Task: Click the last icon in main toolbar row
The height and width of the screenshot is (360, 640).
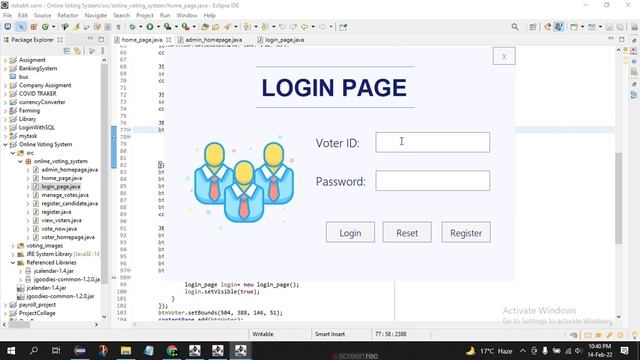Action: tap(634, 27)
